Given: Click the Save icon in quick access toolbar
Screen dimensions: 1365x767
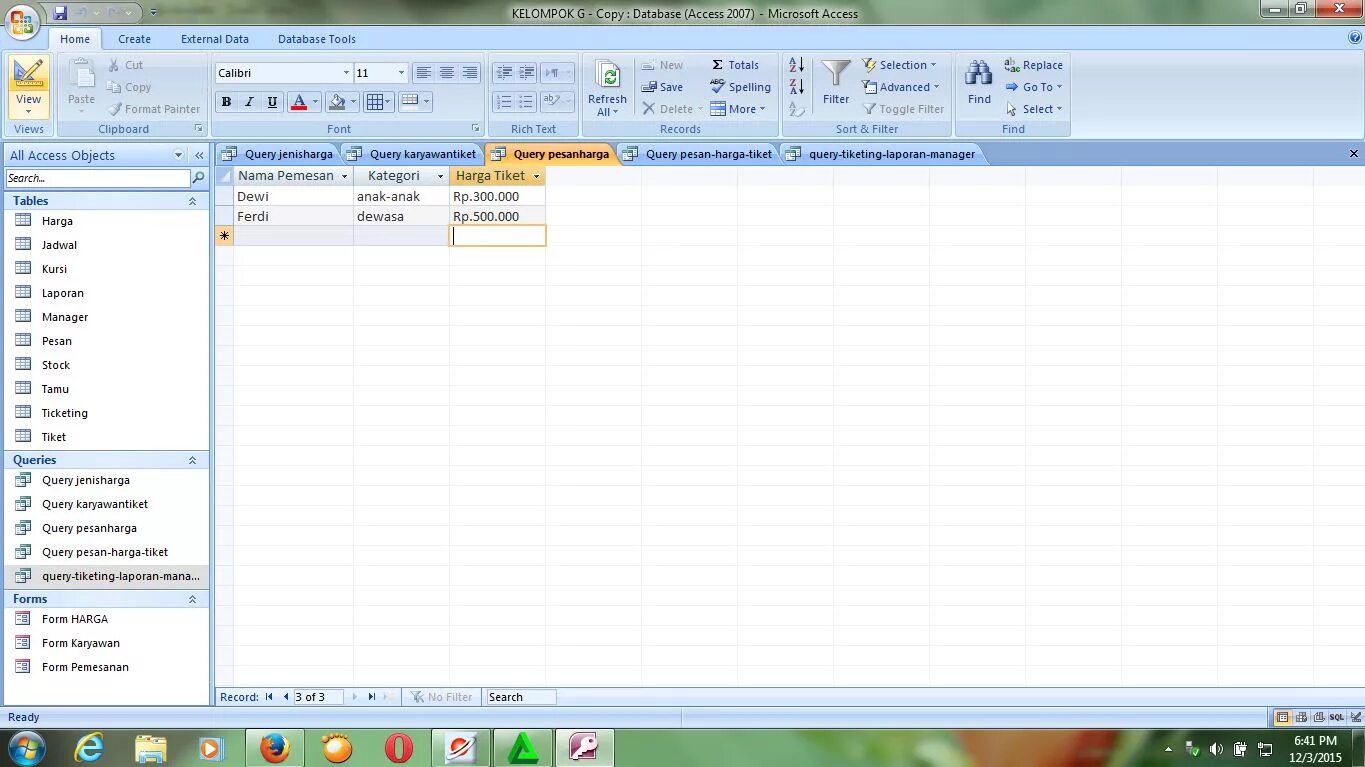Looking at the screenshot, I should 59,13.
